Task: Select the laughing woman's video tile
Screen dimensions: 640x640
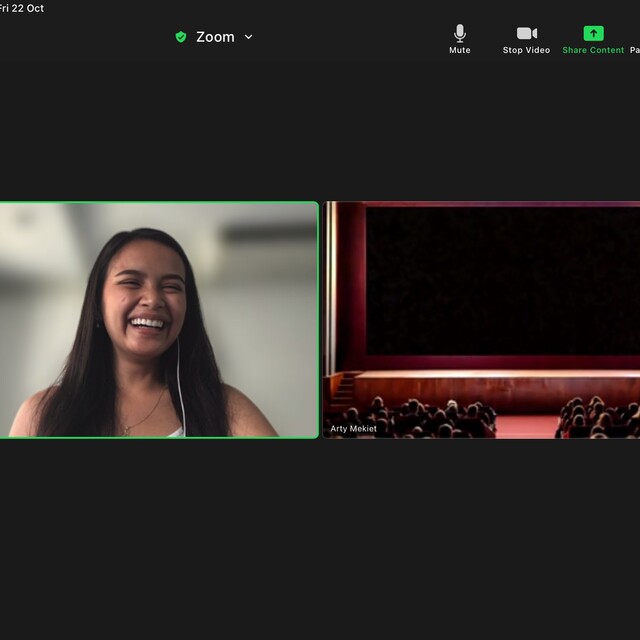Action: coord(158,320)
